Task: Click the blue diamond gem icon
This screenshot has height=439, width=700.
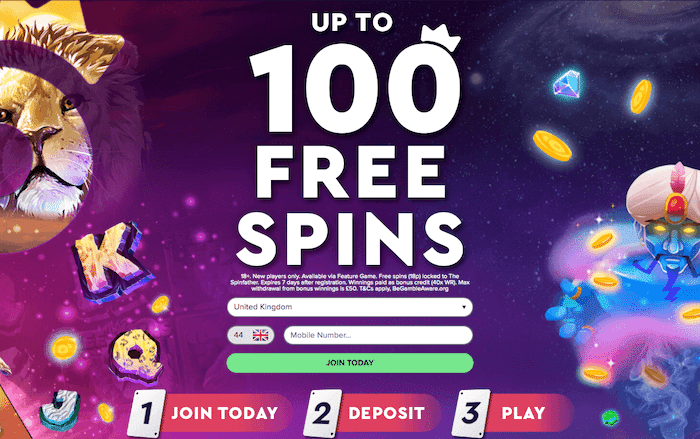Action: point(567,84)
